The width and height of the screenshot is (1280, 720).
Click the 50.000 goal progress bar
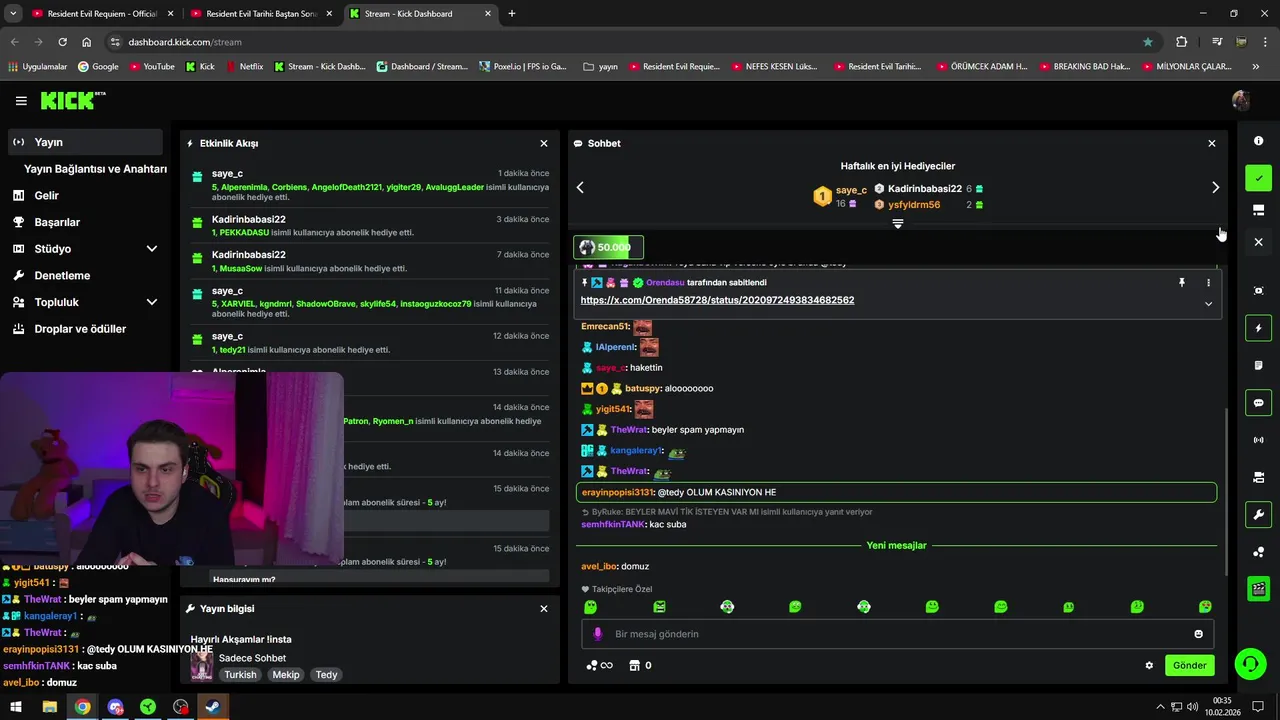point(608,247)
